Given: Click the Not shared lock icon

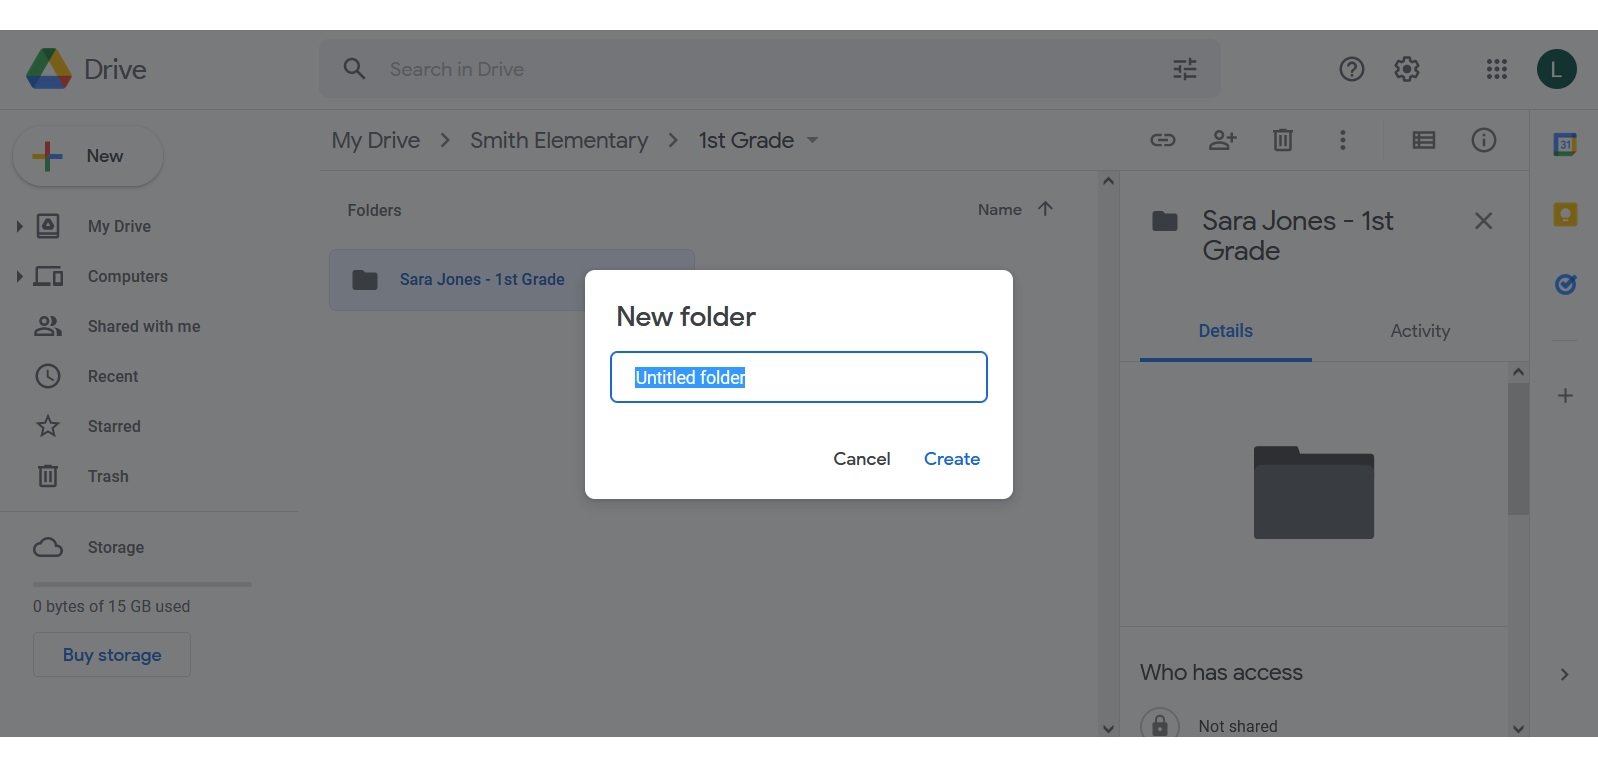Looking at the screenshot, I should coord(1160,724).
